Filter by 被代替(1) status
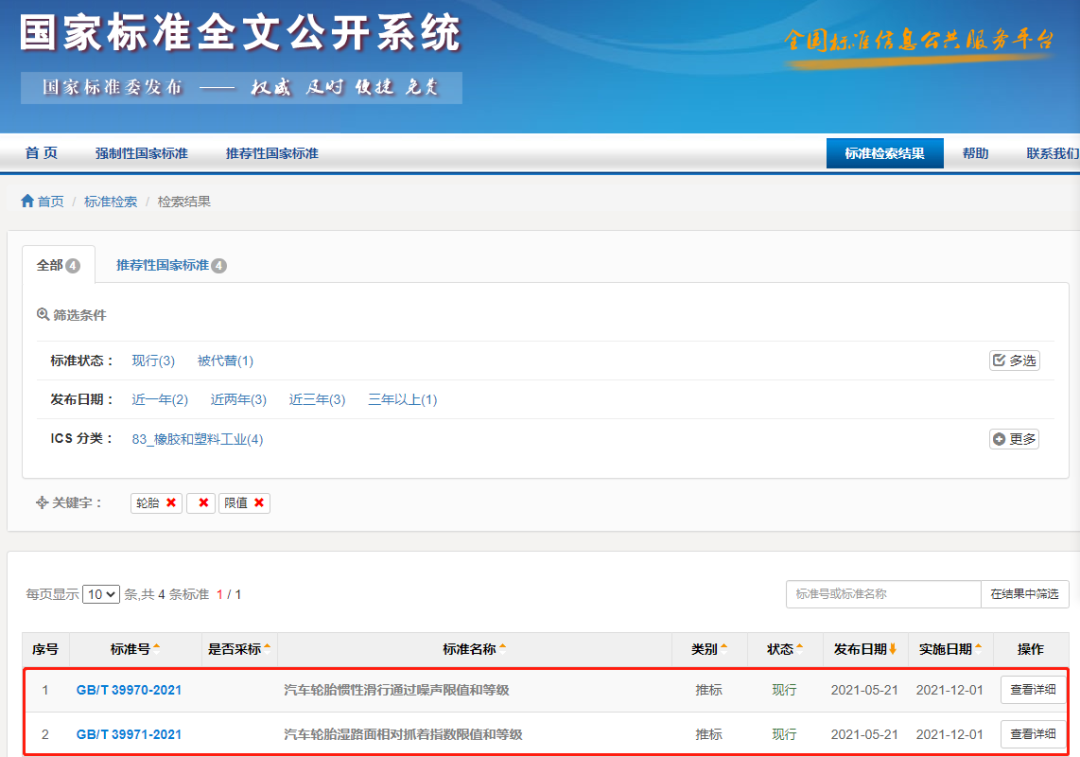1080x757 pixels. pos(225,360)
